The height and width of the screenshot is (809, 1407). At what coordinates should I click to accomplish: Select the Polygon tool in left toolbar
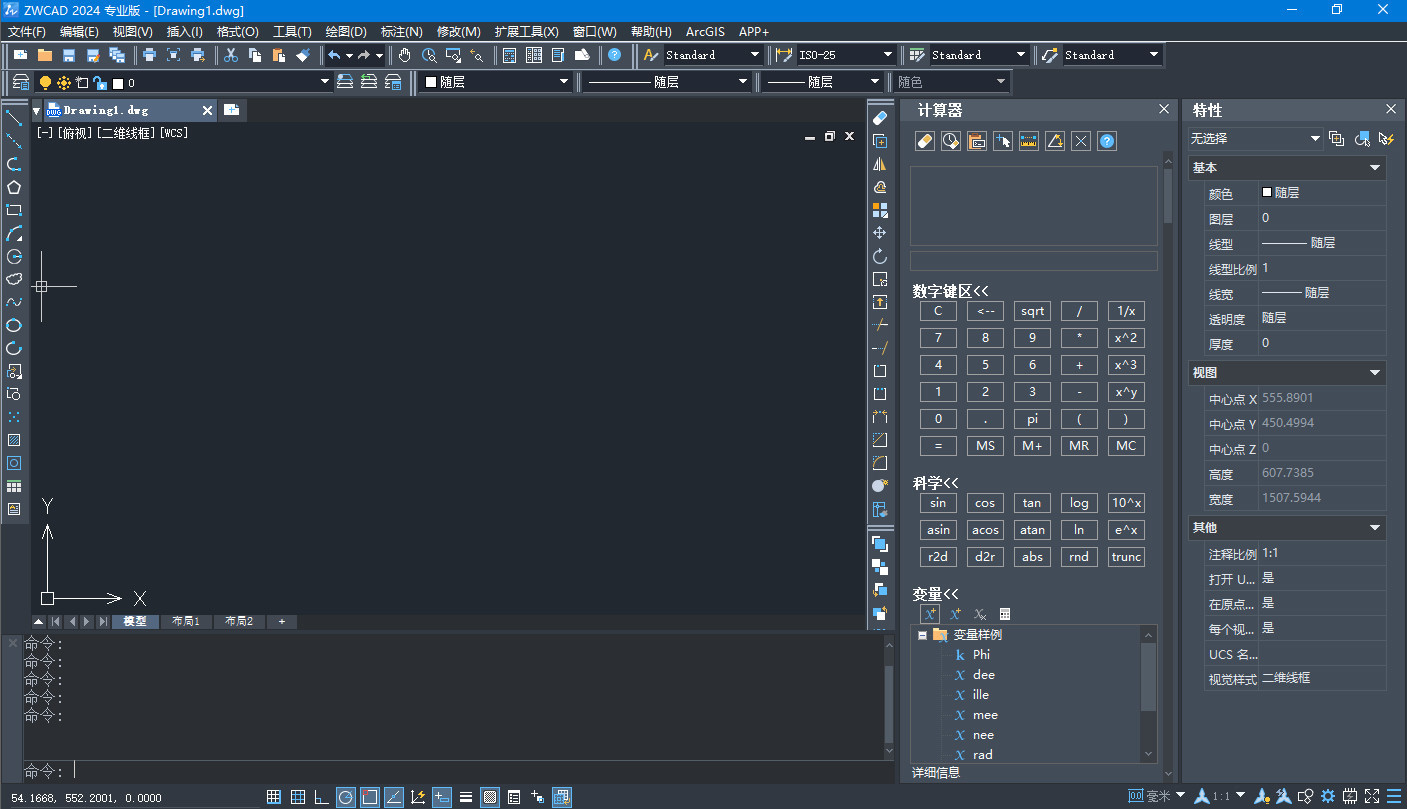point(14,187)
